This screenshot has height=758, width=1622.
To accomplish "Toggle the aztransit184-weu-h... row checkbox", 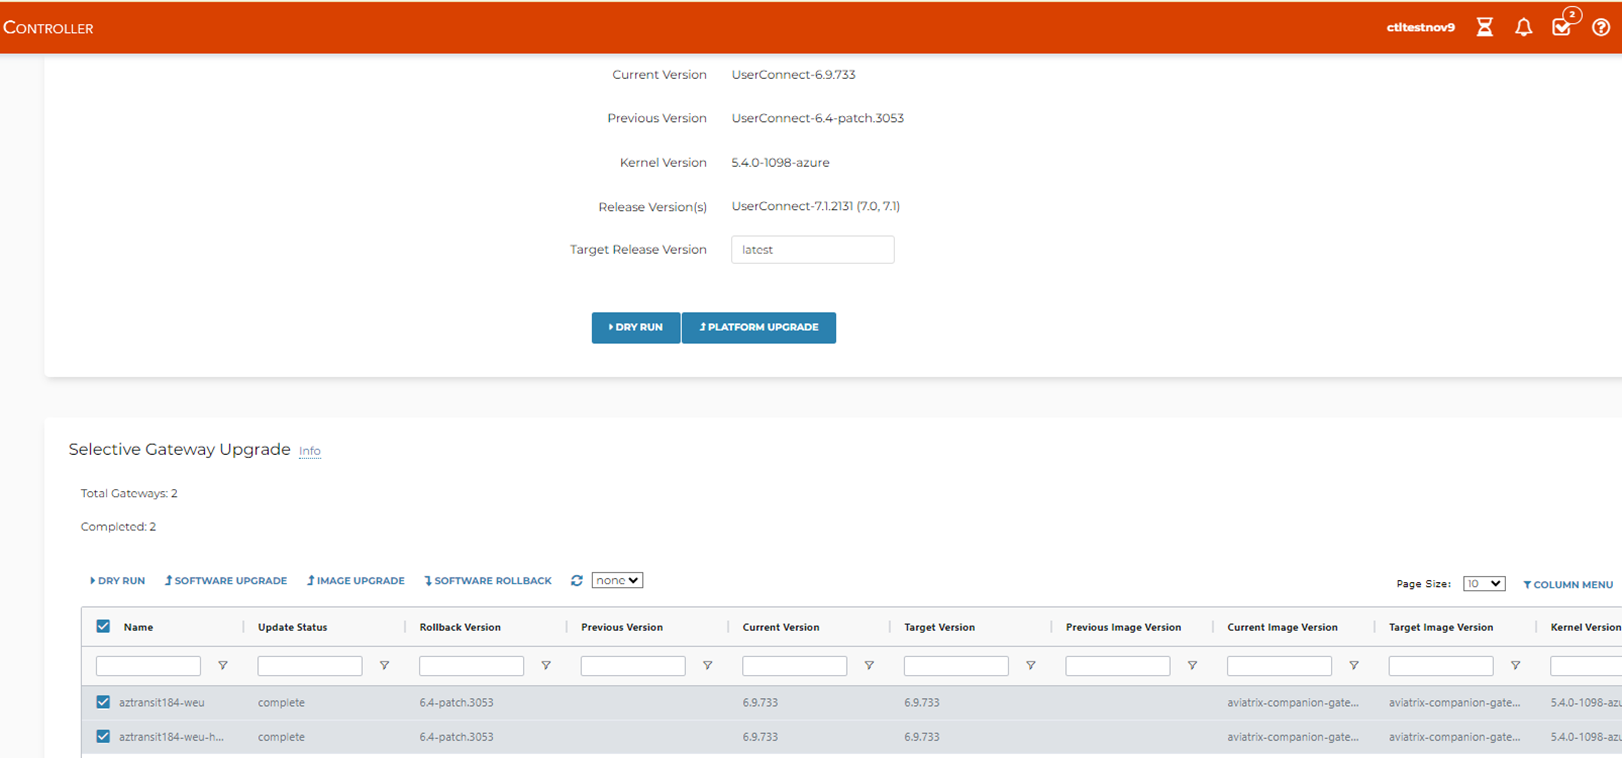I will pyautogui.click(x=103, y=737).
